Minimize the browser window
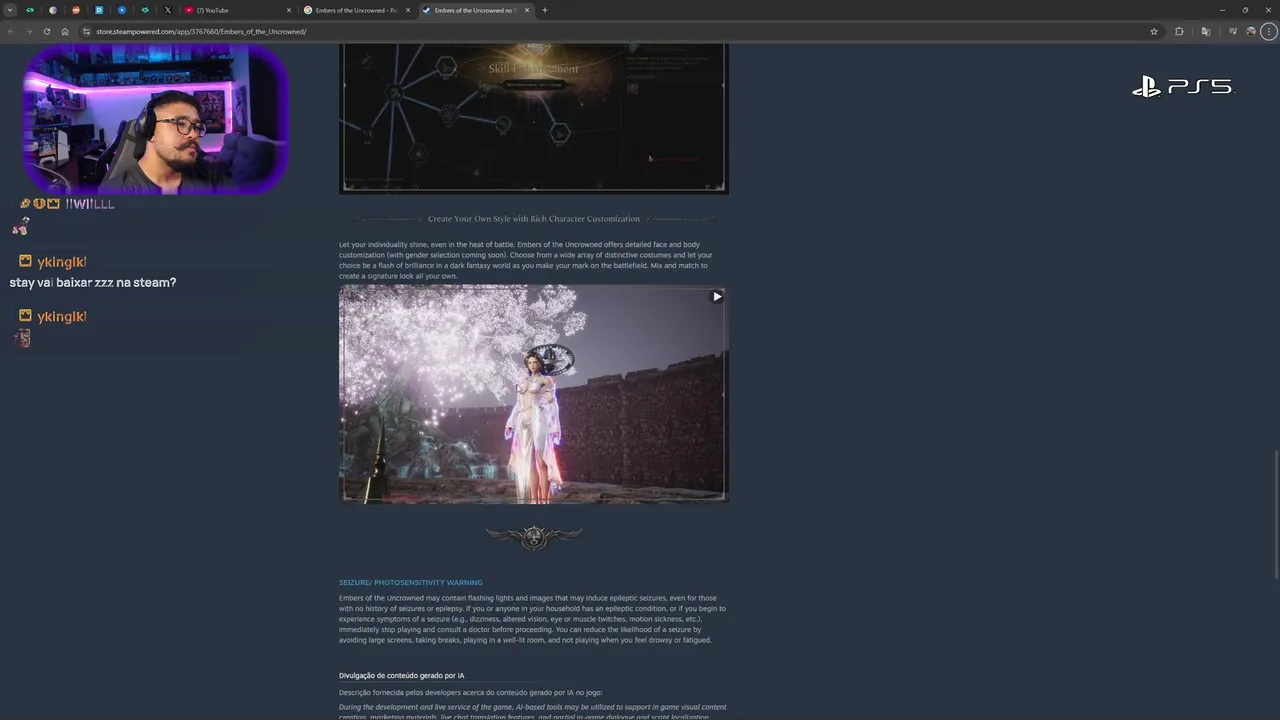Viewport: 1280px width, 720px height. point(1222,10)
